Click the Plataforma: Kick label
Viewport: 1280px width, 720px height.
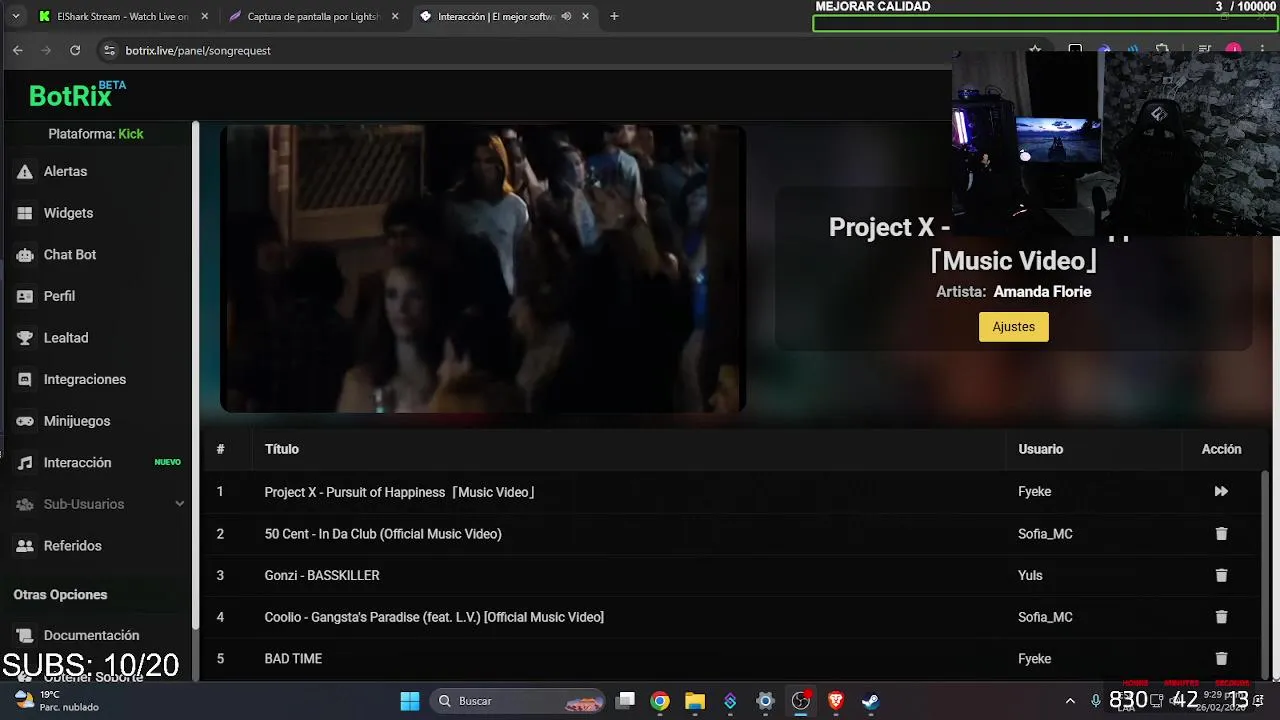(96, 134)
